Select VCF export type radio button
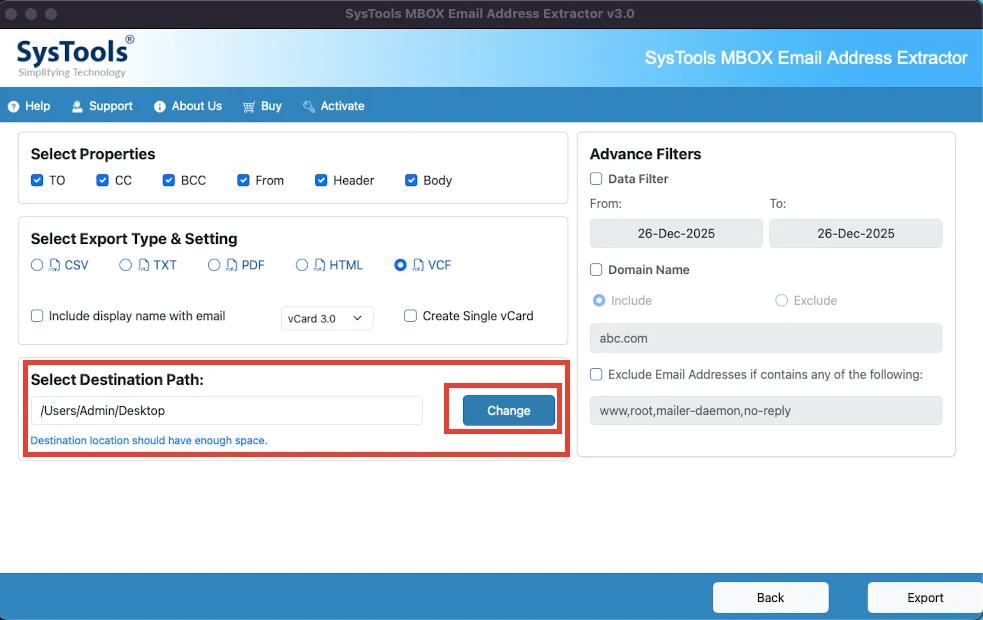 tap(400, 265)
